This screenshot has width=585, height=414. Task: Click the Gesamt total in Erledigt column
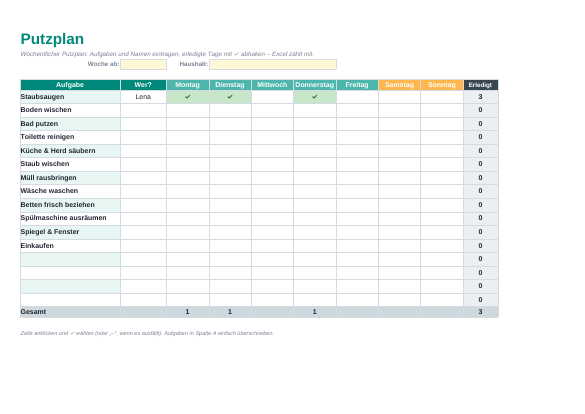point(481,312)
